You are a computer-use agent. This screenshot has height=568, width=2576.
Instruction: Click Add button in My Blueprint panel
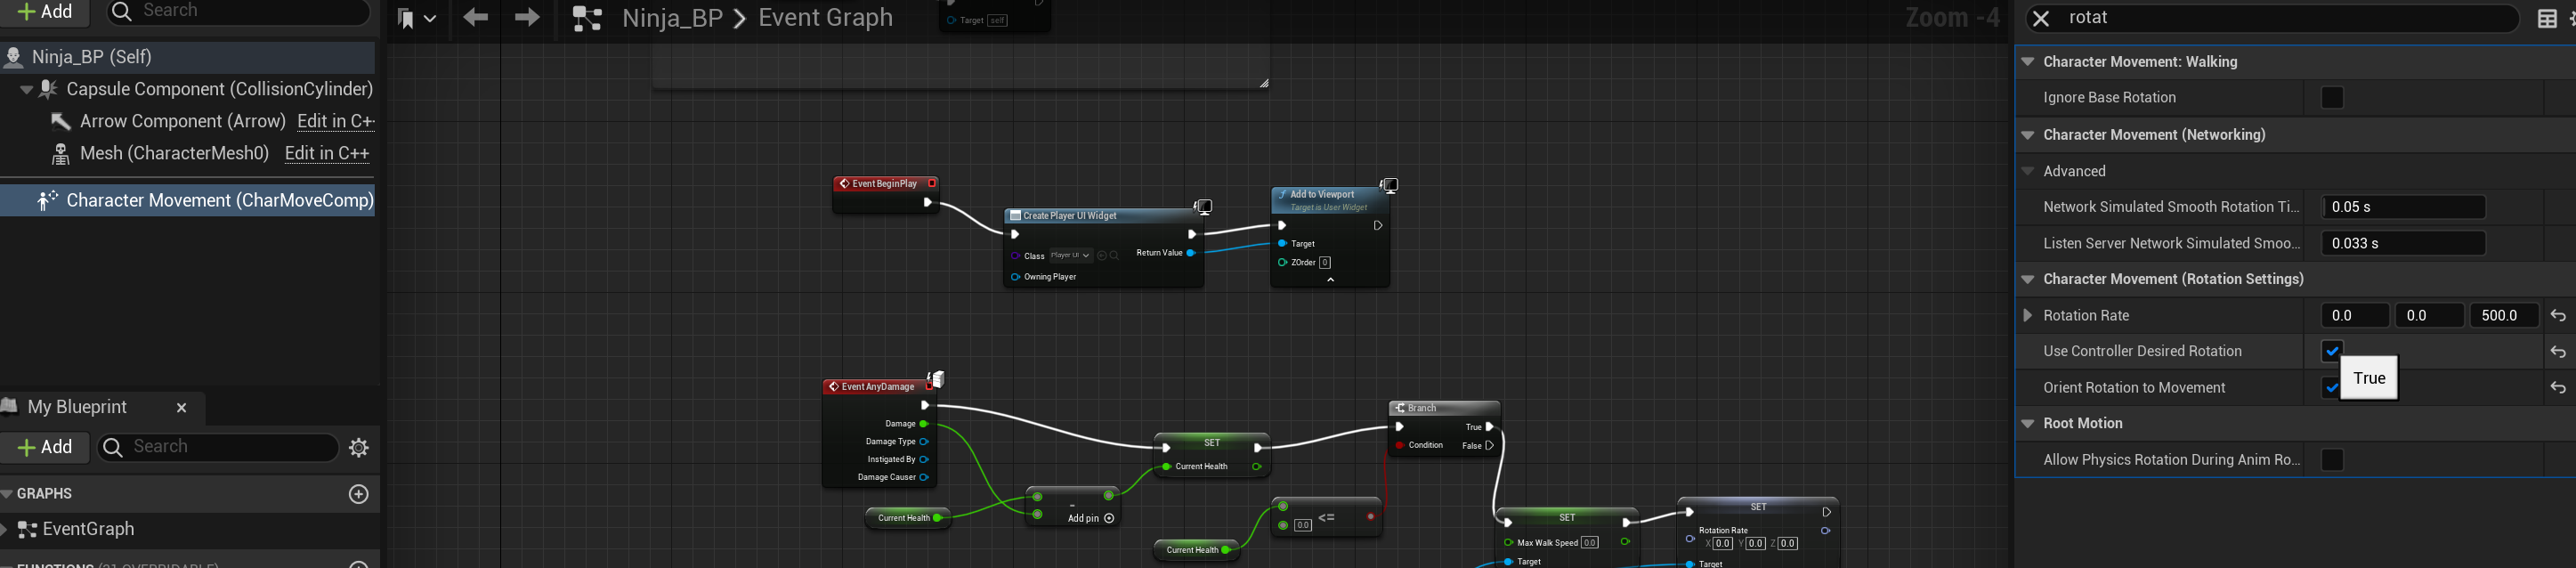(x=45, y=448)
